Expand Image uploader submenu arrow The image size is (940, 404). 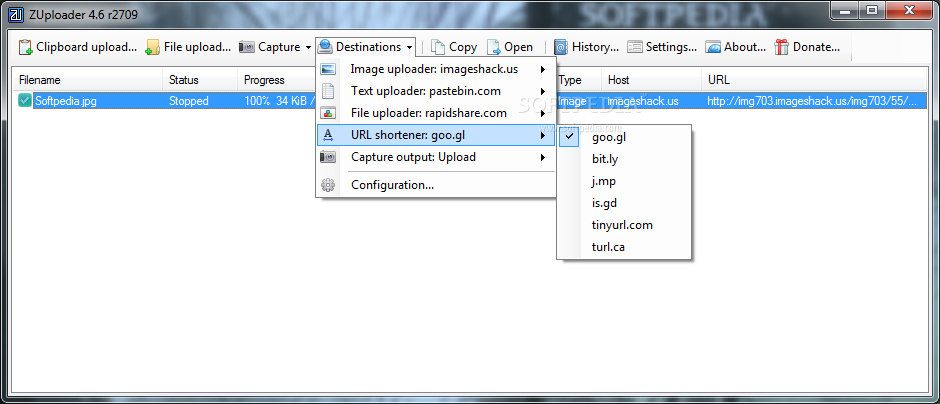(543, 70)
